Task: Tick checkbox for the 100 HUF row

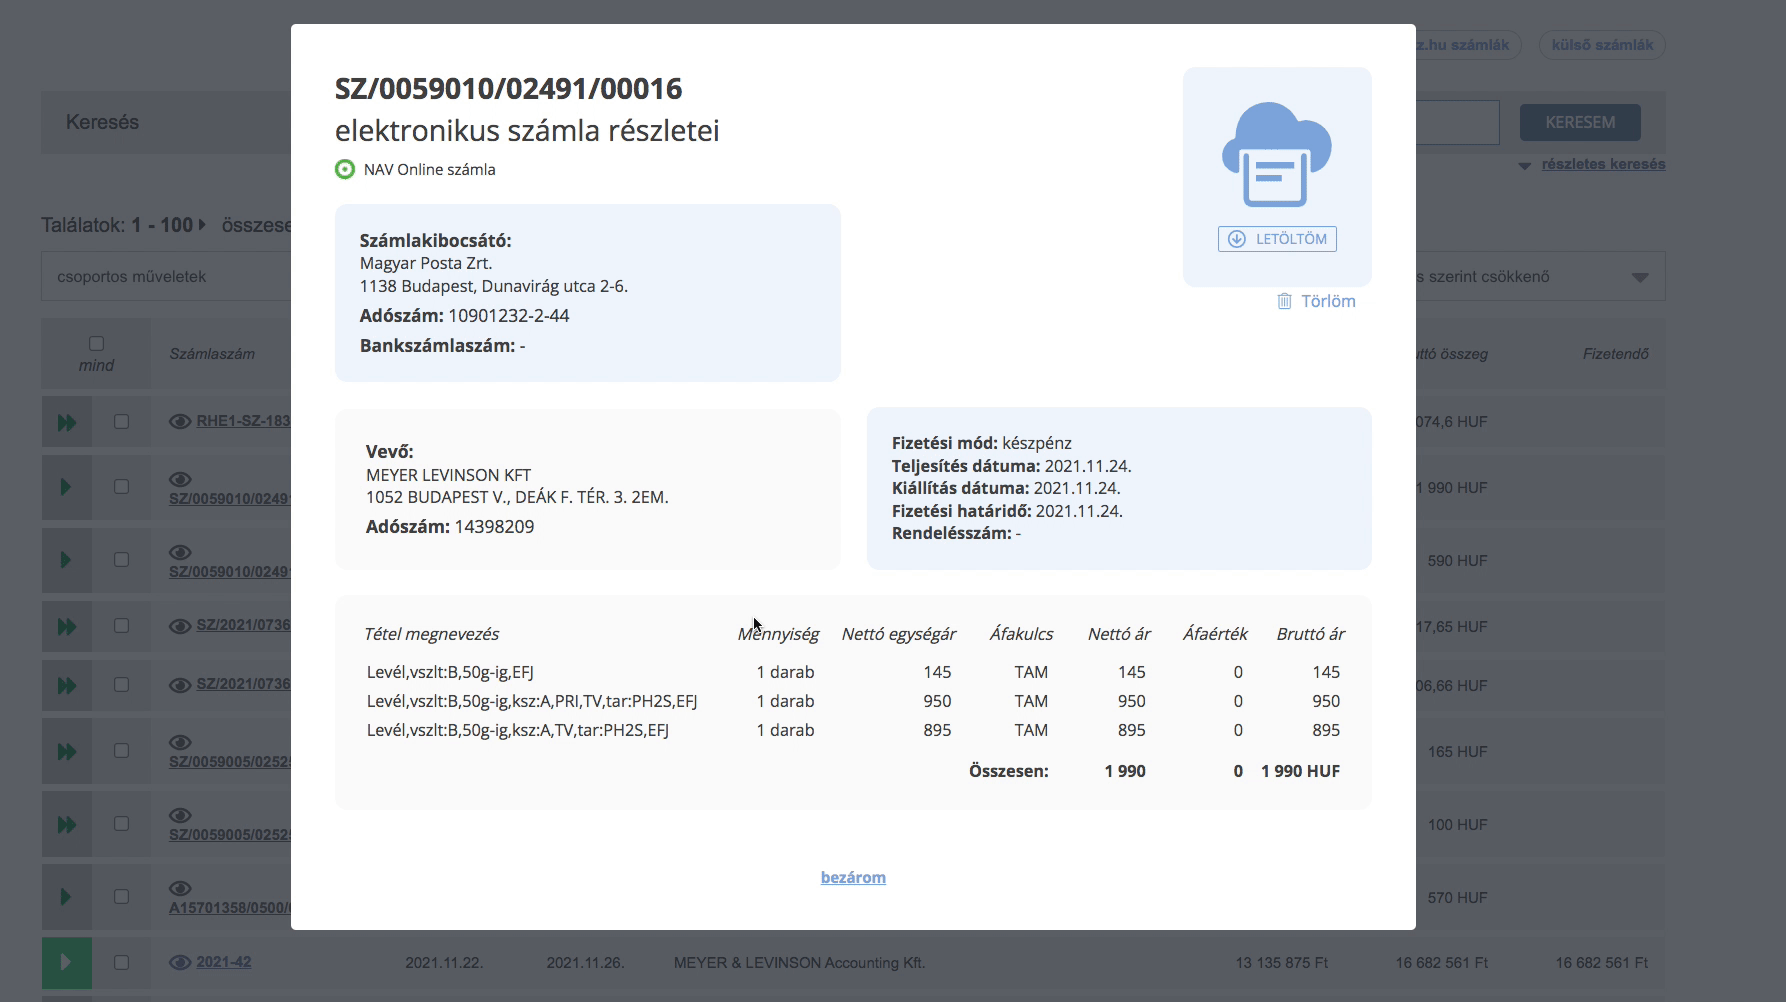Action: coord(121,824)
